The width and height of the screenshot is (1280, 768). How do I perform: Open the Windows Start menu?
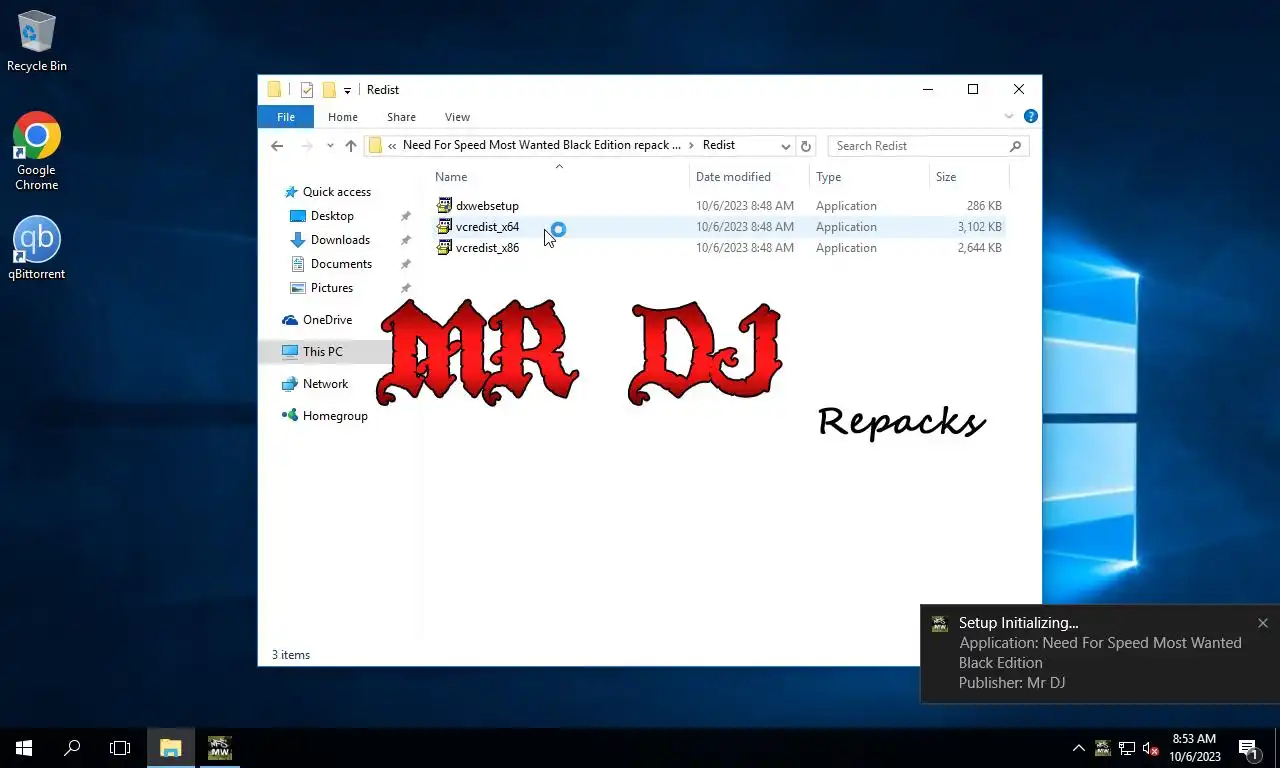tap(24, 748)
